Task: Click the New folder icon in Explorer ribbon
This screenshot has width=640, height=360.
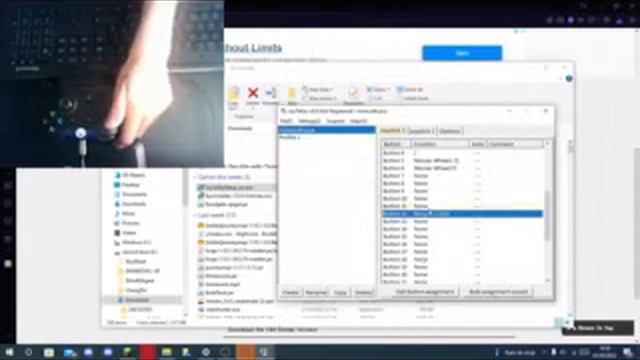Action: [292, 94]
